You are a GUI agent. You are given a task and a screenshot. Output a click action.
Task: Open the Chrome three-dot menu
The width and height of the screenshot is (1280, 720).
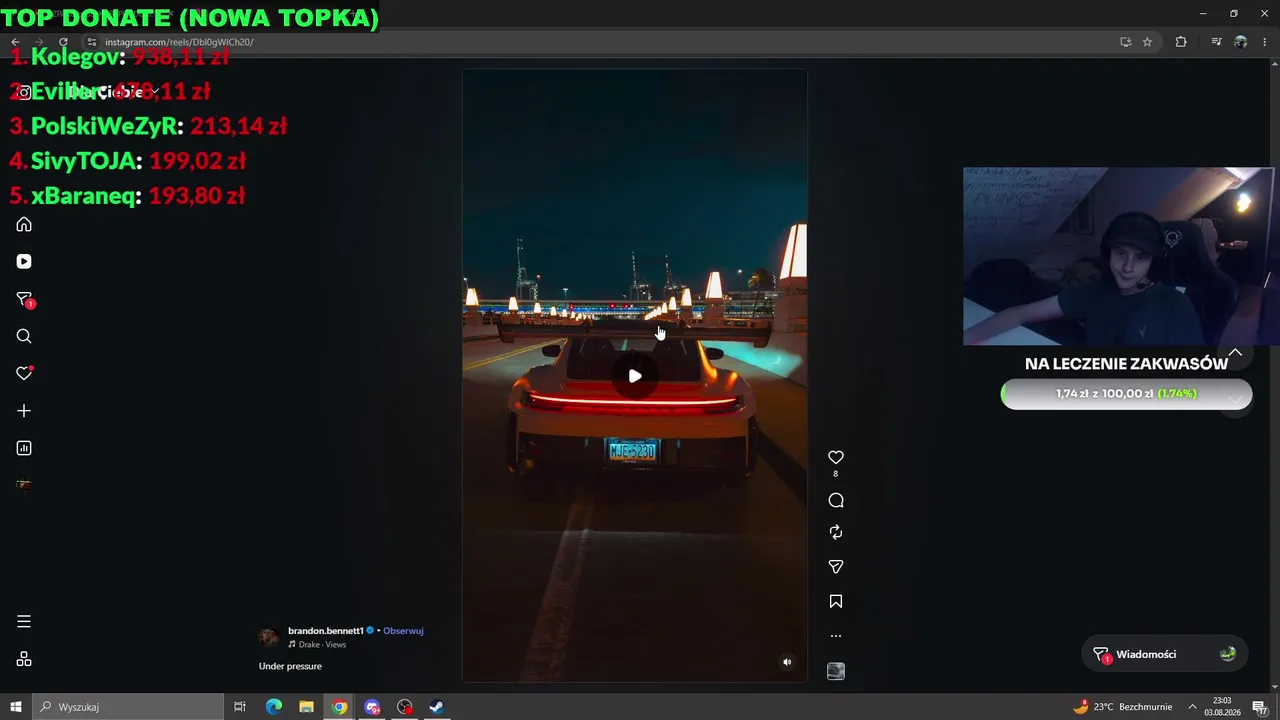[x=1265, y=42]
